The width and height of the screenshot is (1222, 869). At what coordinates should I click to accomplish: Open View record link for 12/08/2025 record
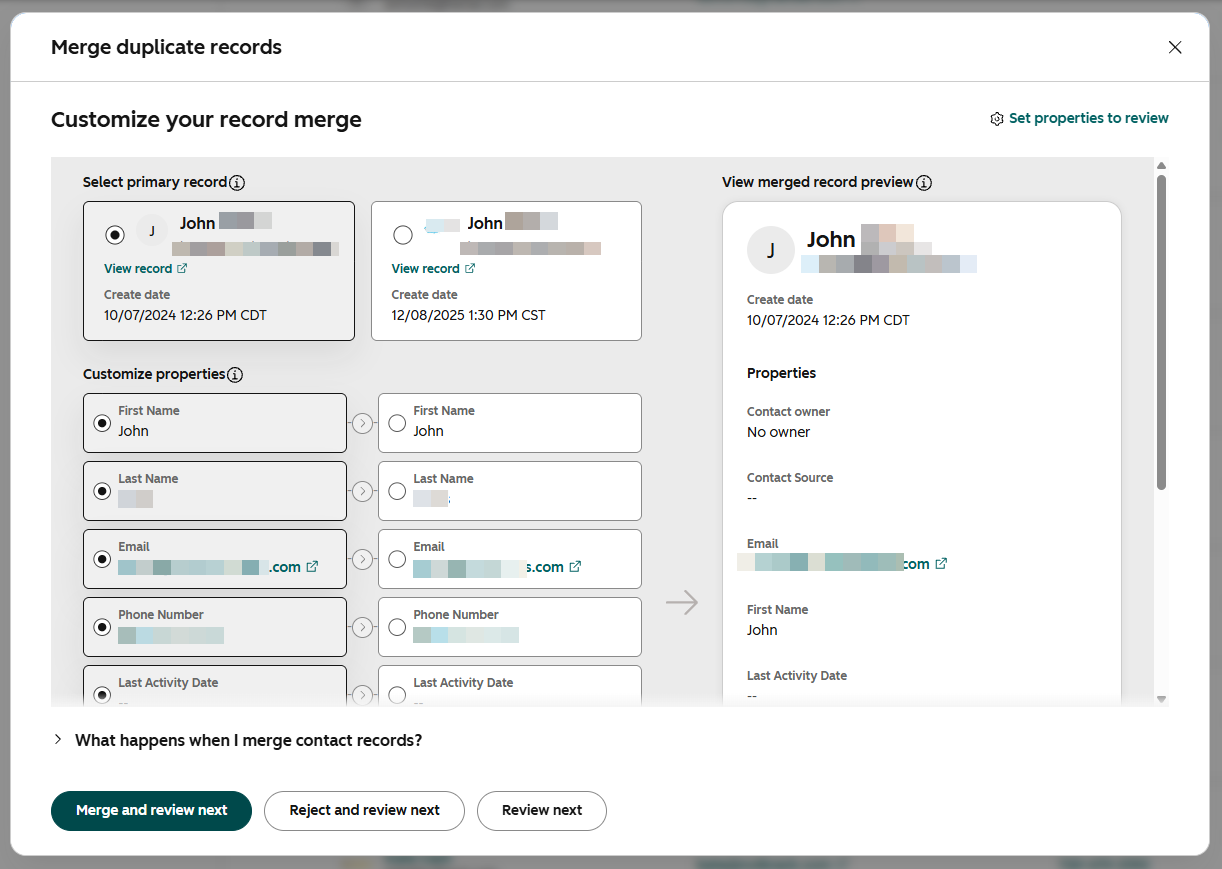click(433, 268)
